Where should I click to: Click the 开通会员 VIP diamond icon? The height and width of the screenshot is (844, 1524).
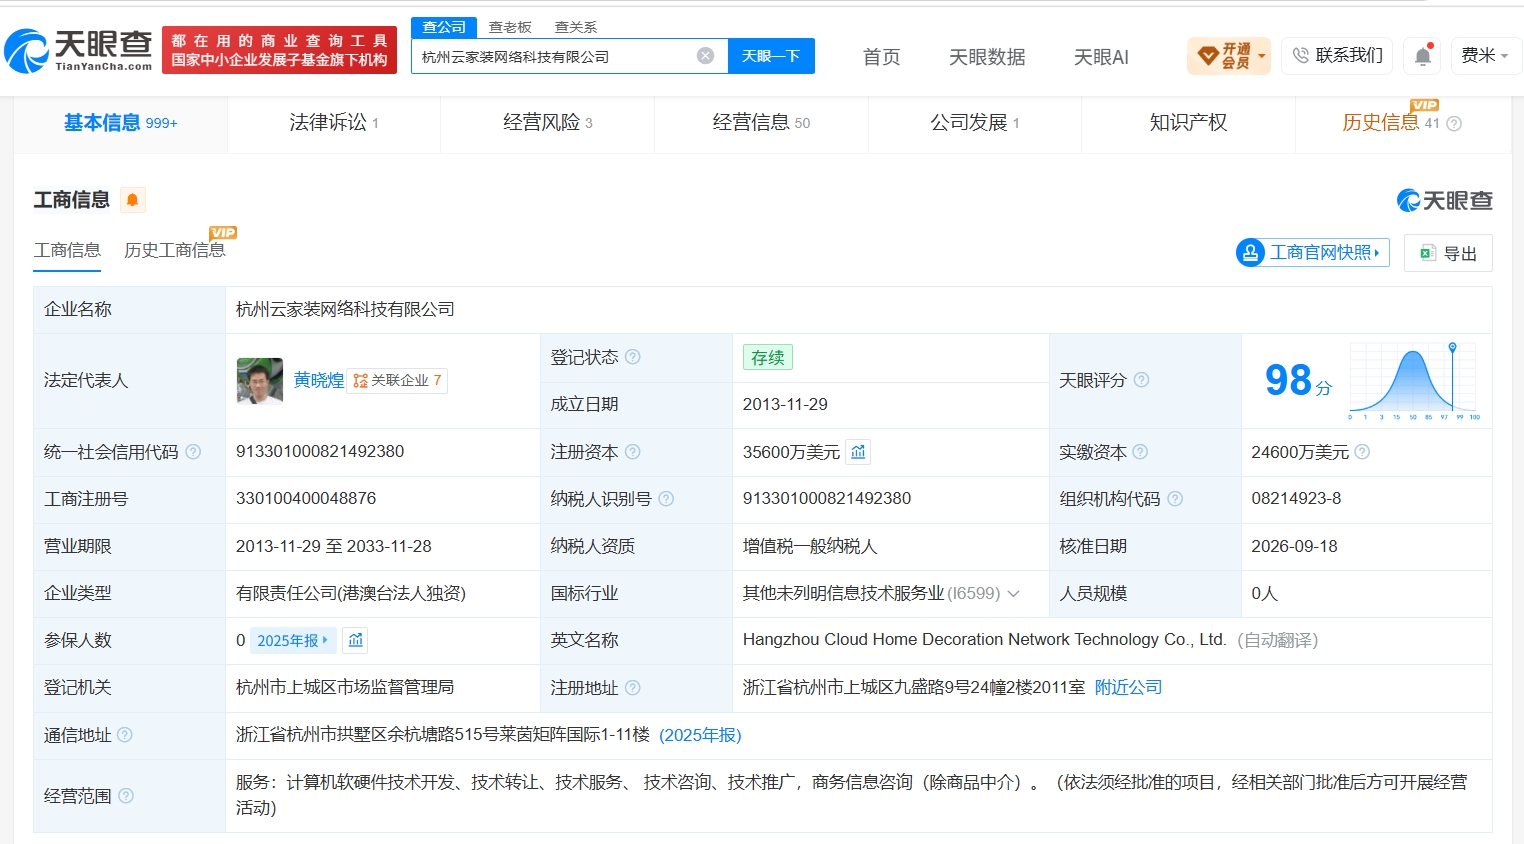pos(1208,56)
